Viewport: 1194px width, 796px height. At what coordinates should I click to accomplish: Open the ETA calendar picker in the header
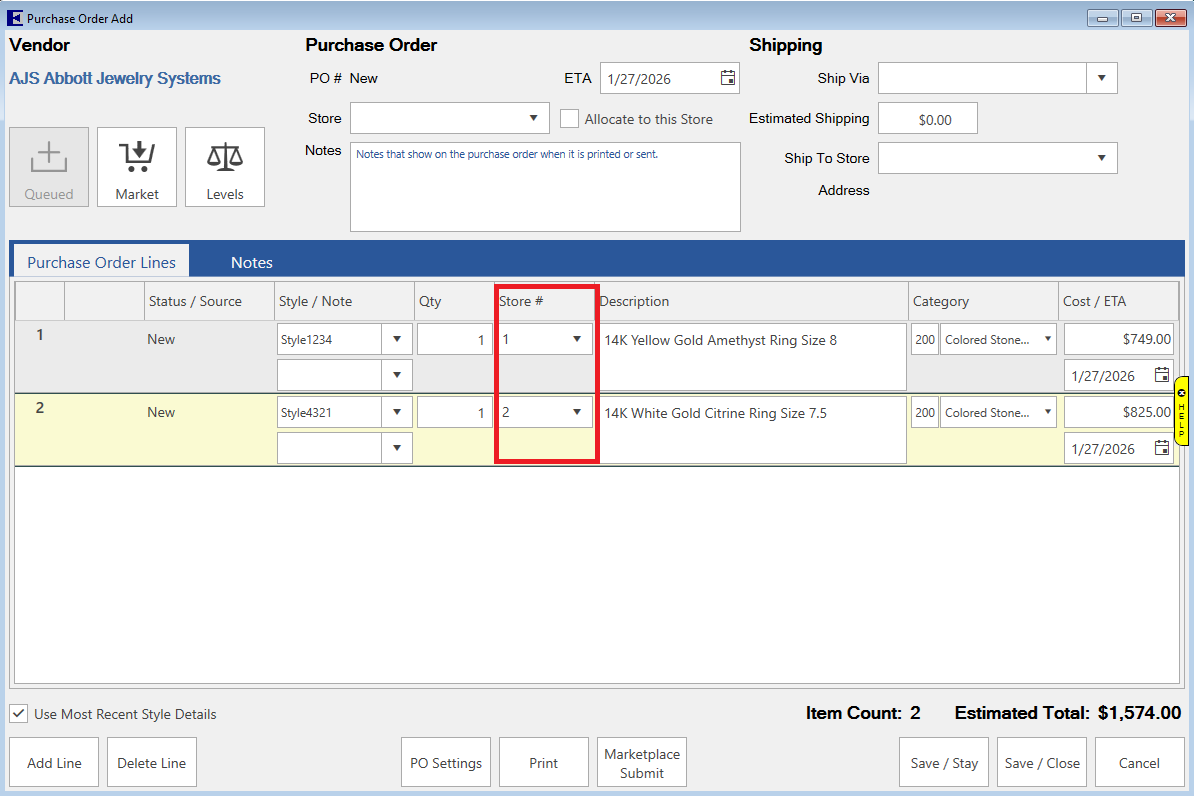click(x=727, y=78)
